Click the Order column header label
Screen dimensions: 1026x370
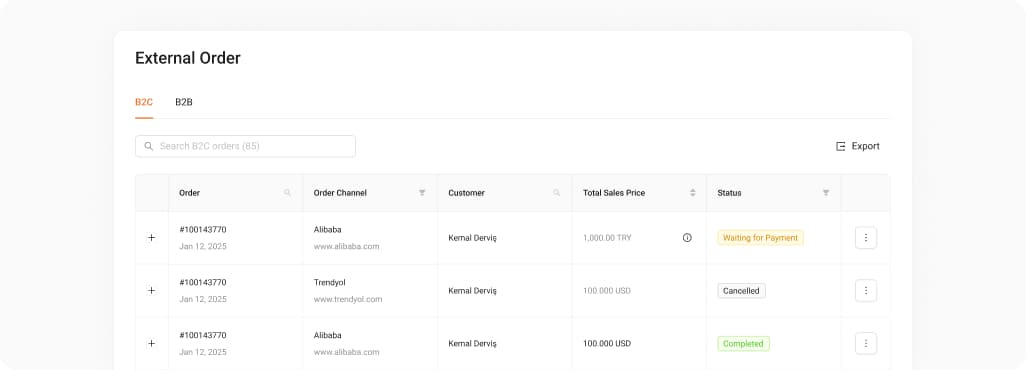click(190, 193)
